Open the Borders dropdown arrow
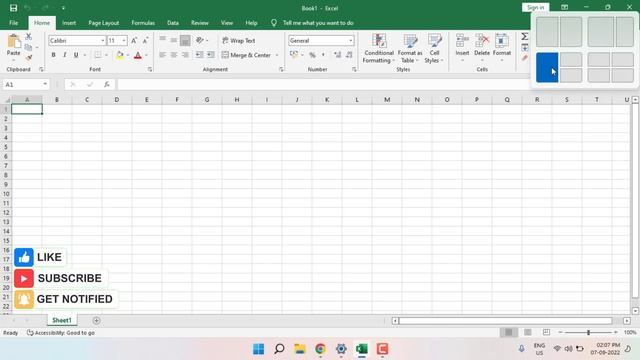Viewport: 640px width, 360px height. pyautogui.click(x=106, y=55)
